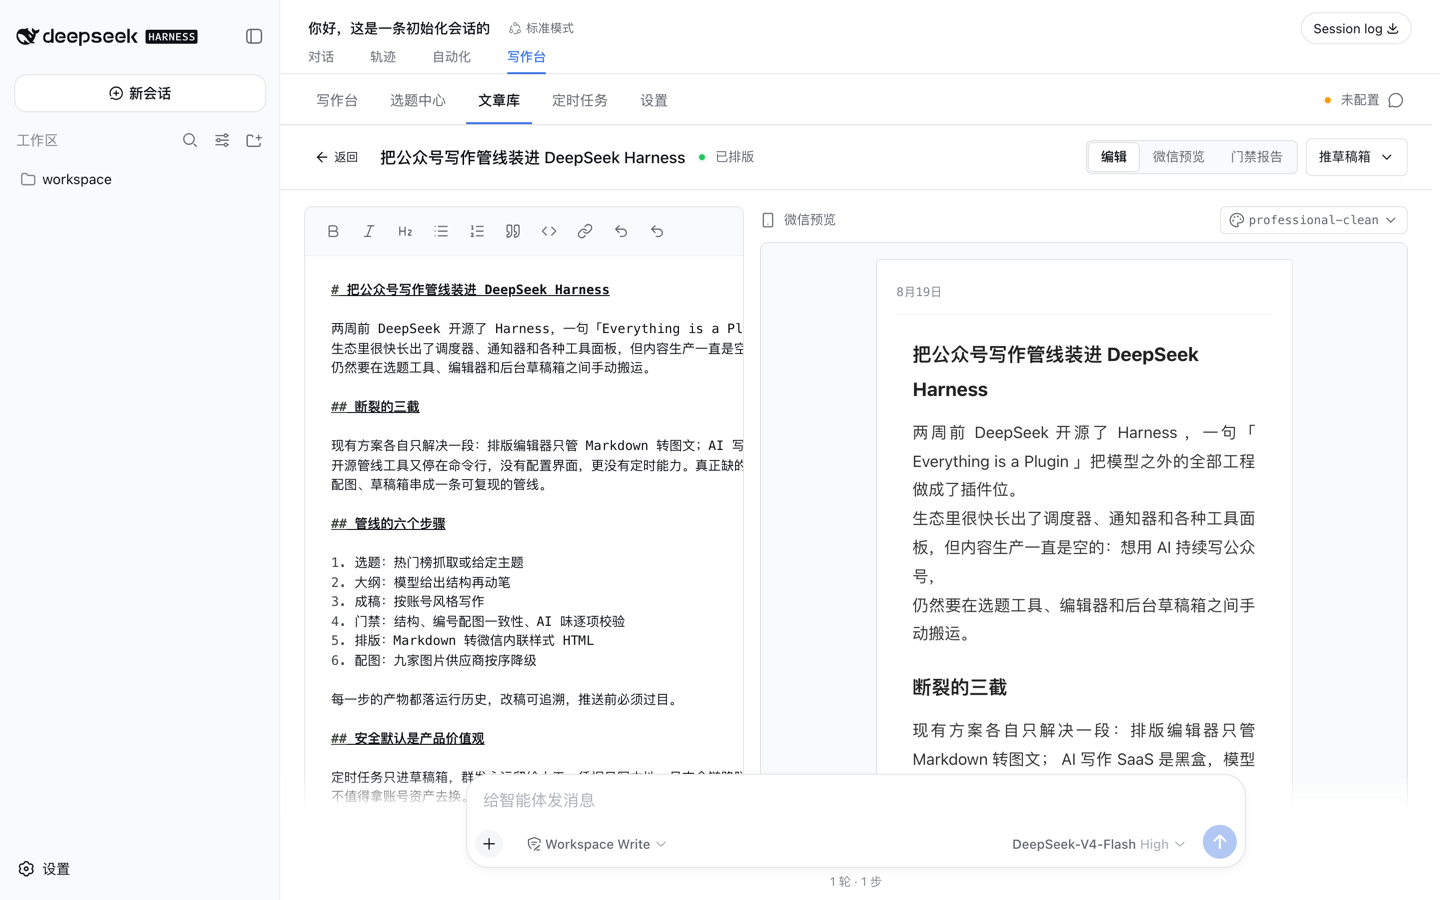The image size is (1440, 900).
Task: Collapse the sidebar panel
Action: pos(254,37)
